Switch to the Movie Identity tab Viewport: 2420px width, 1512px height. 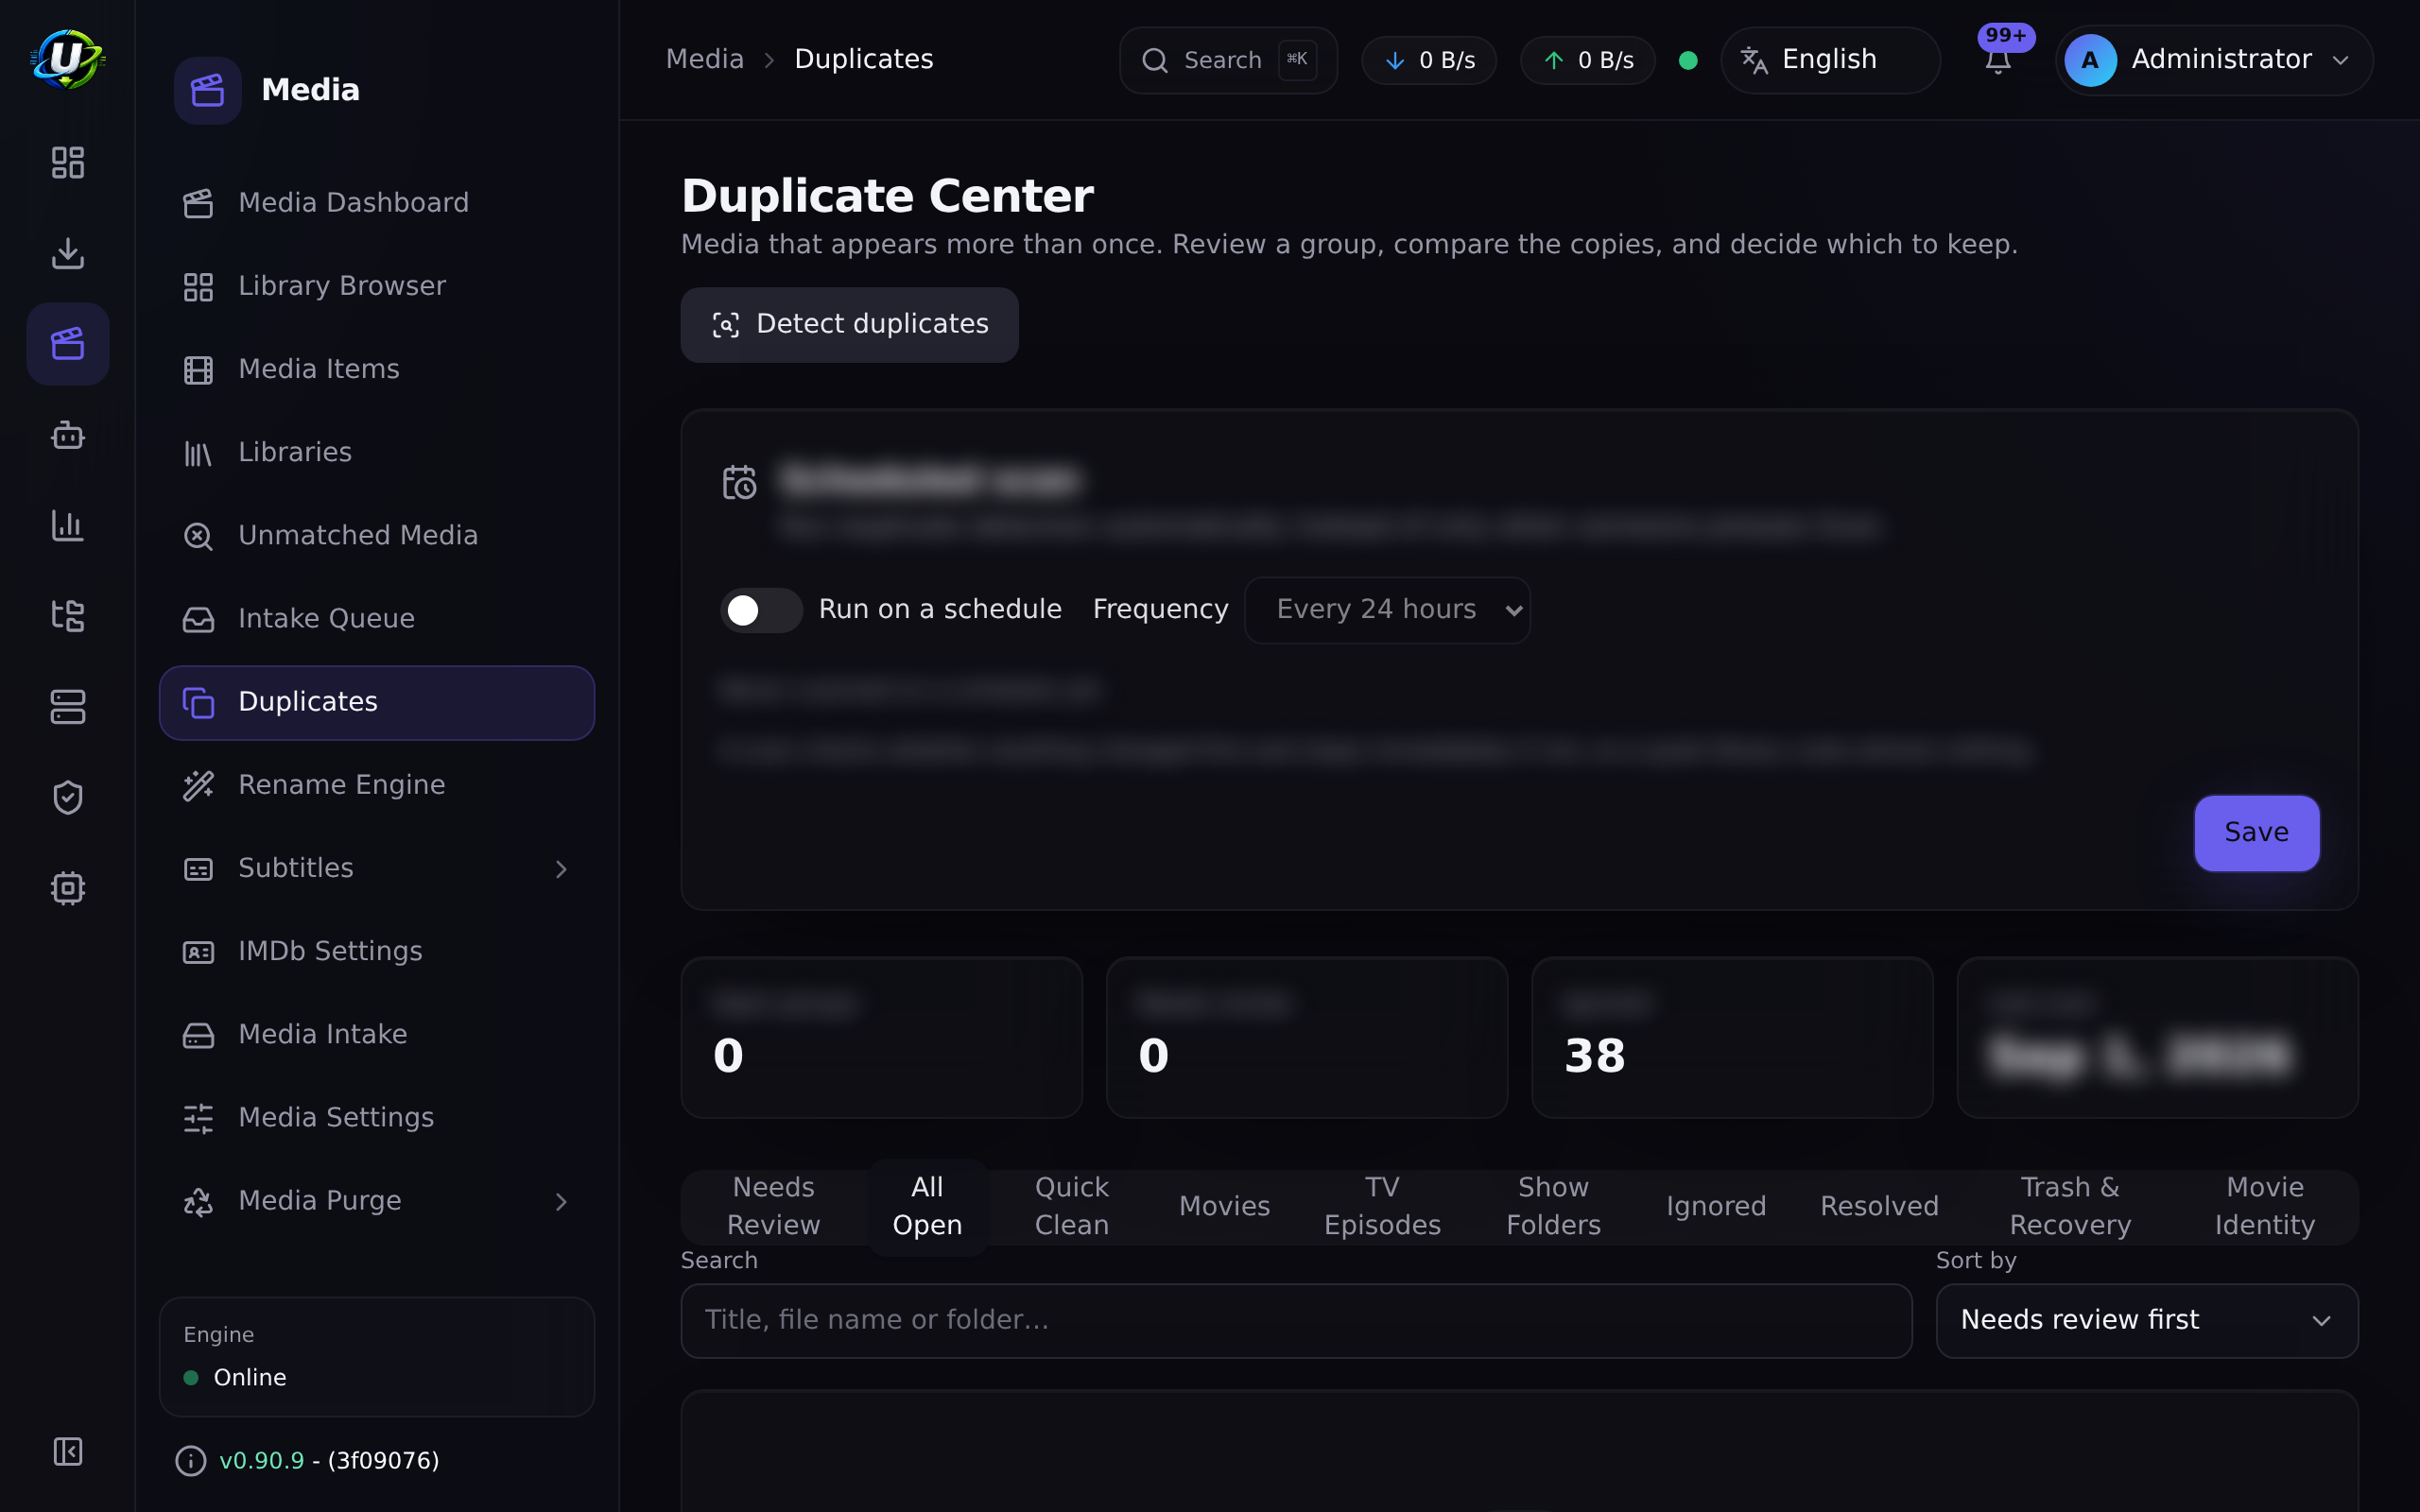[2264, 1206]
